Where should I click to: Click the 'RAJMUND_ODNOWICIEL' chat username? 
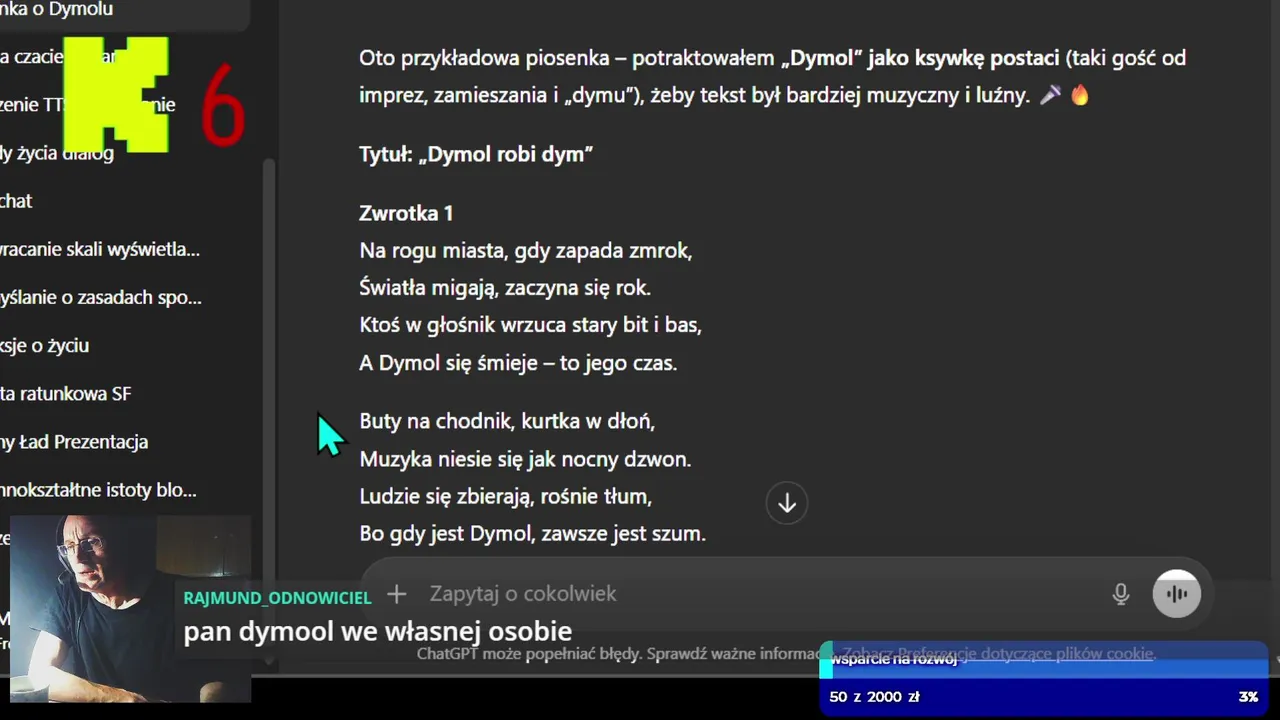[x=277, y=598]
